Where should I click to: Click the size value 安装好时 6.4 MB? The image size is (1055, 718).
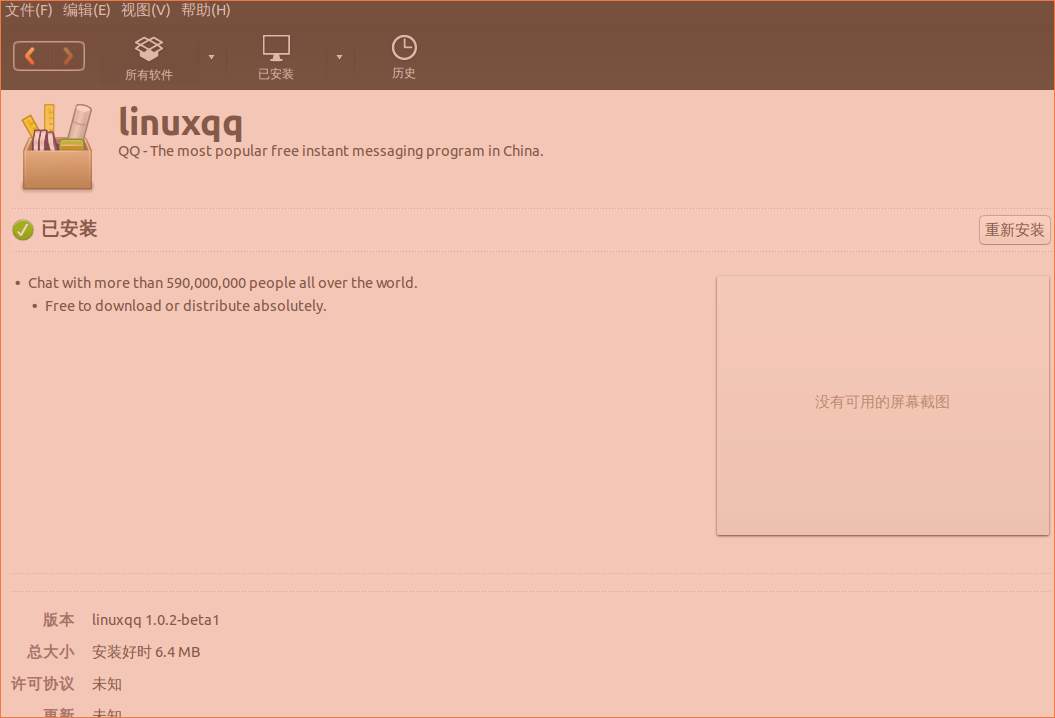(146, 652)
